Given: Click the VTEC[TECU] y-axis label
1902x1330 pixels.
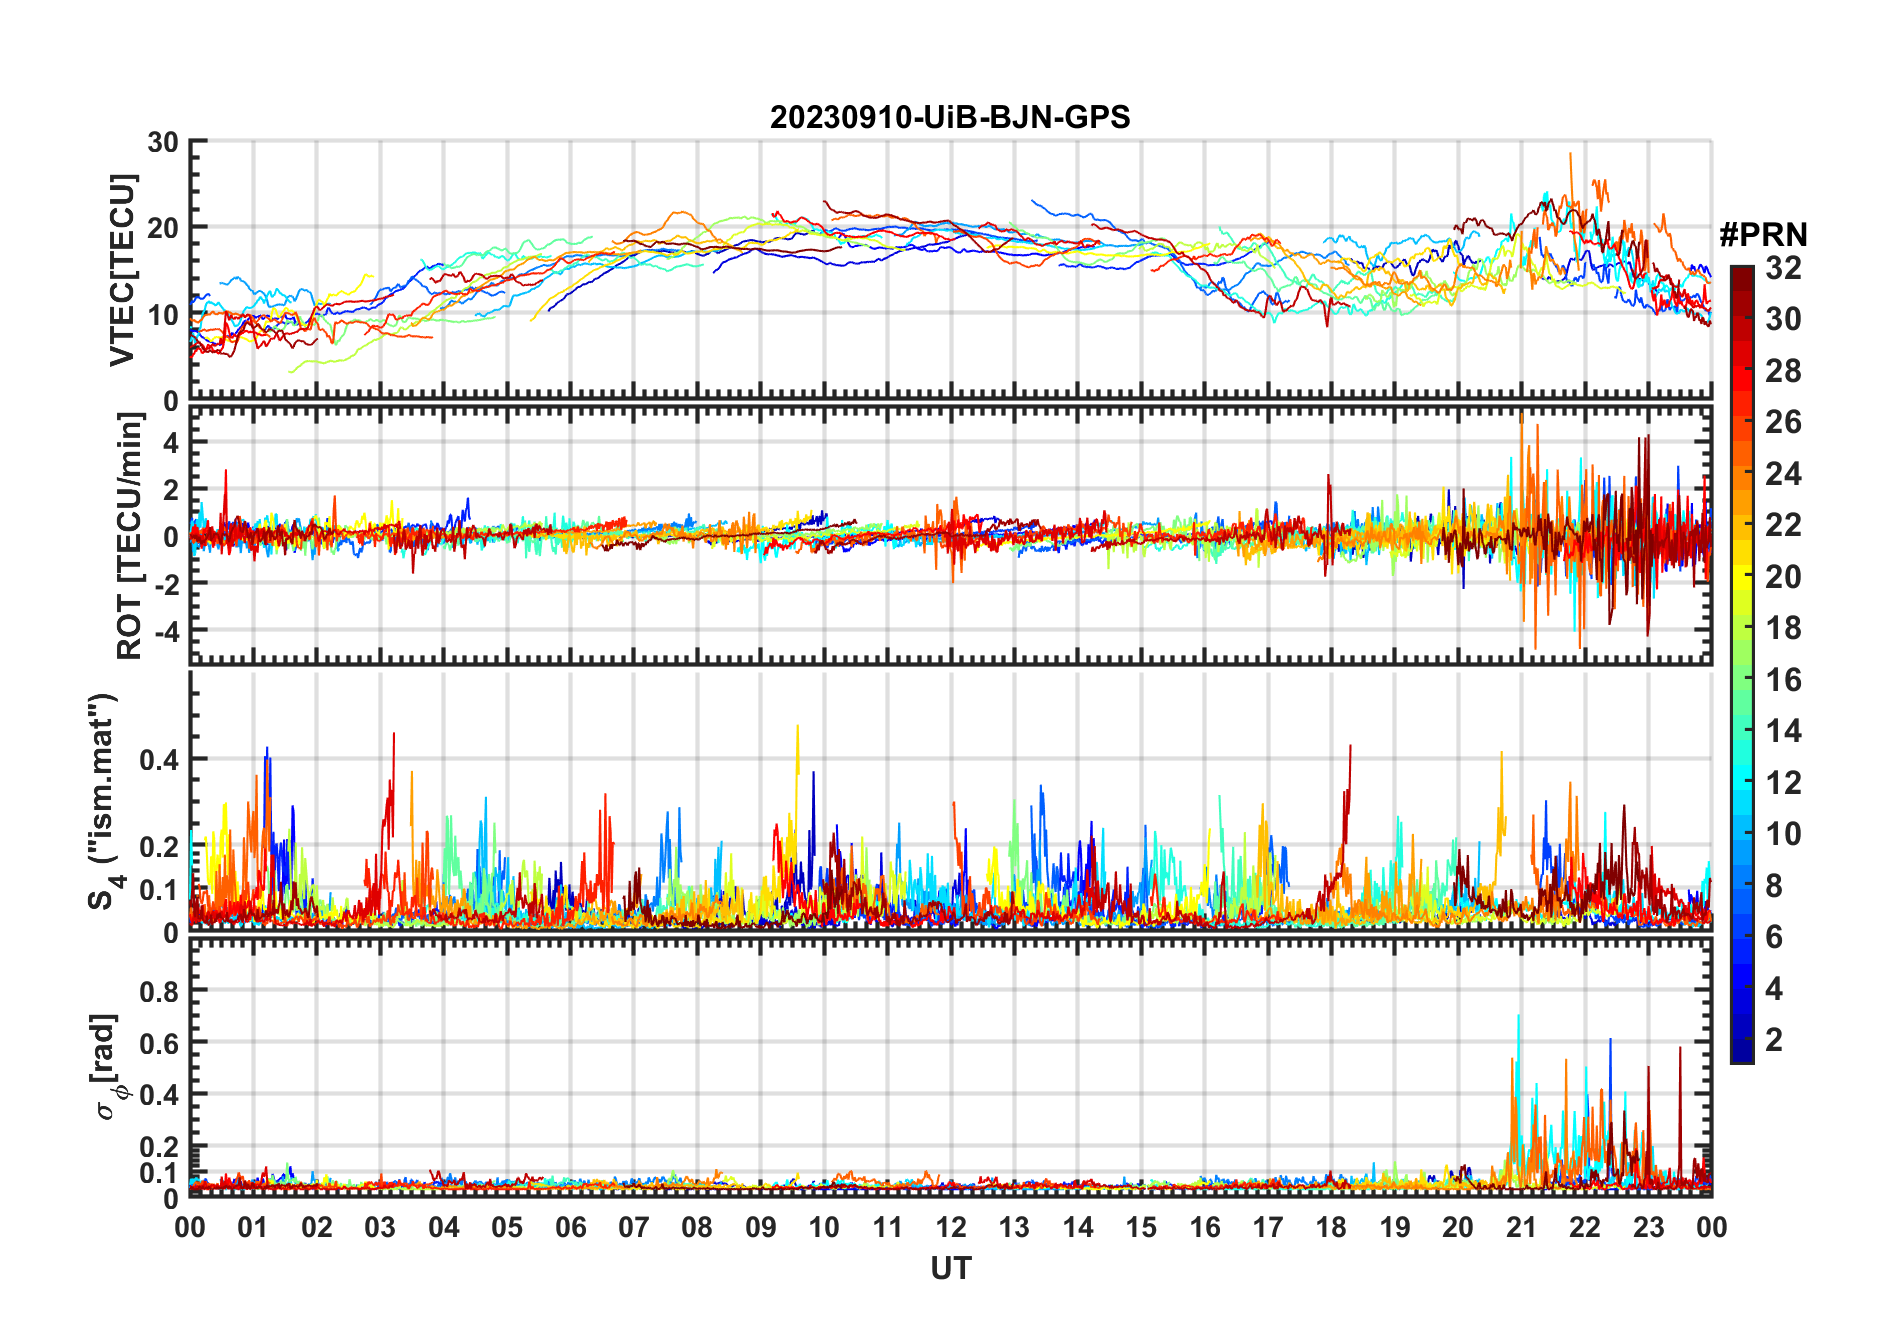Looking at the screenshot, I should click(x=121, y=271).
